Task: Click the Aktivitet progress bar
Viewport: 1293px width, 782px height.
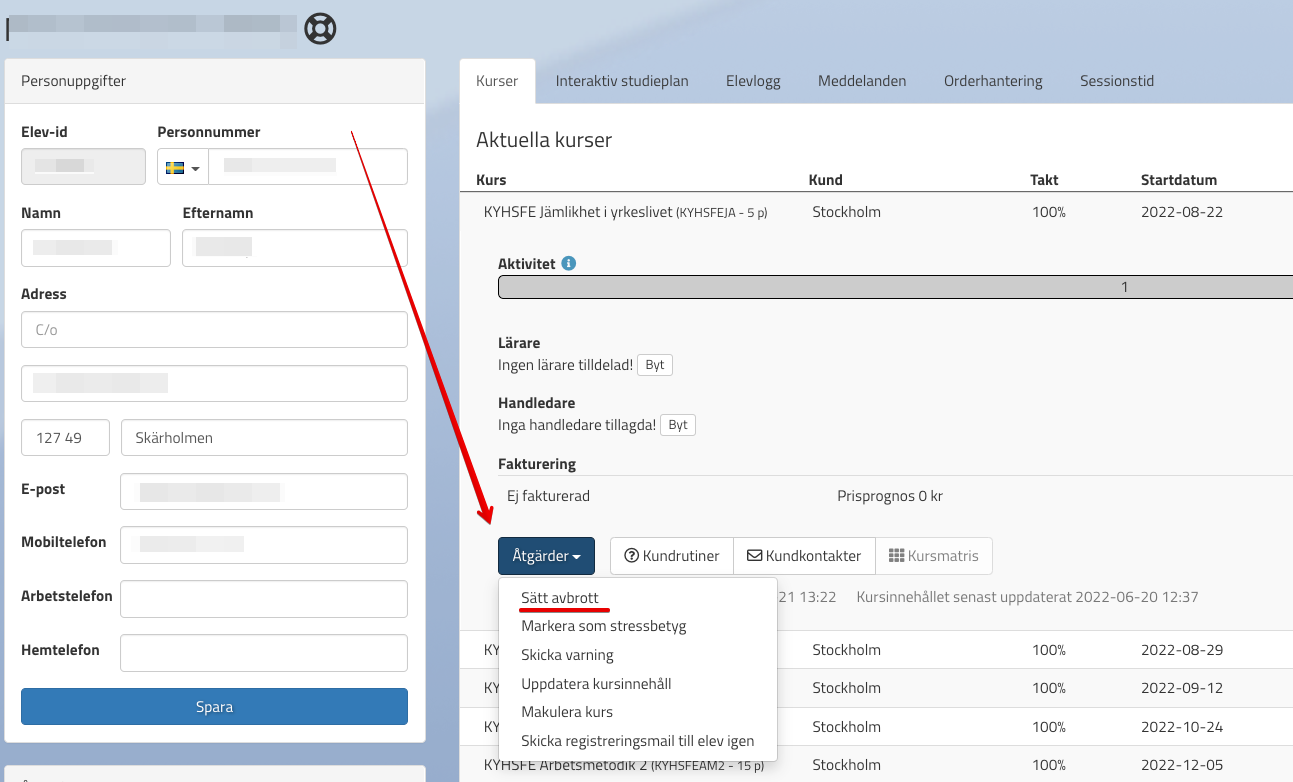Action: (x=895, y=287)
